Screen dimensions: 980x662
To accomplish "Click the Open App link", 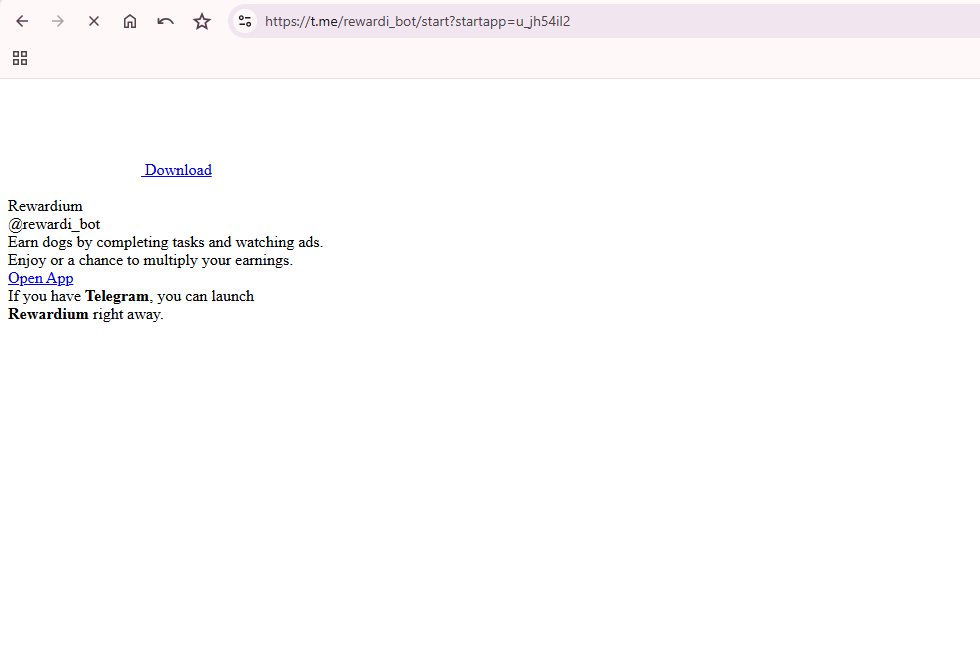I will point(41,278).
